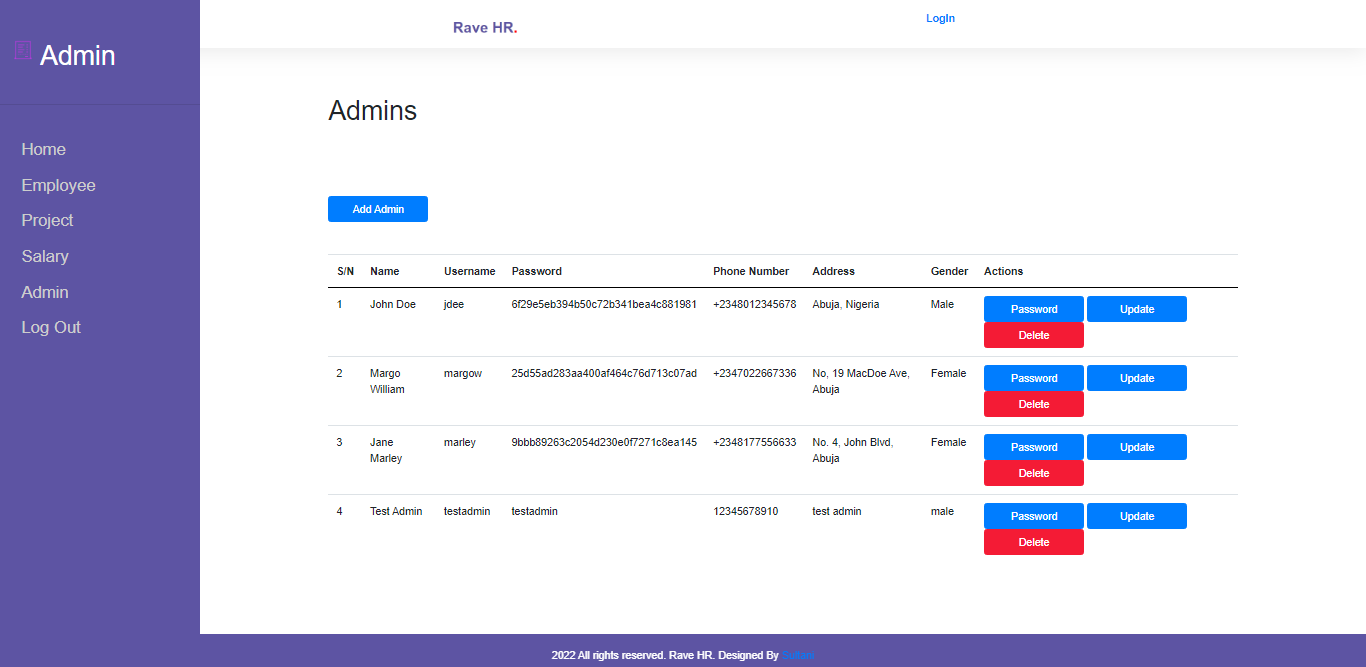Viewport: 1366px width, 667px height.
Task: Open the Sultani designer link in footer
Action: 798,656
